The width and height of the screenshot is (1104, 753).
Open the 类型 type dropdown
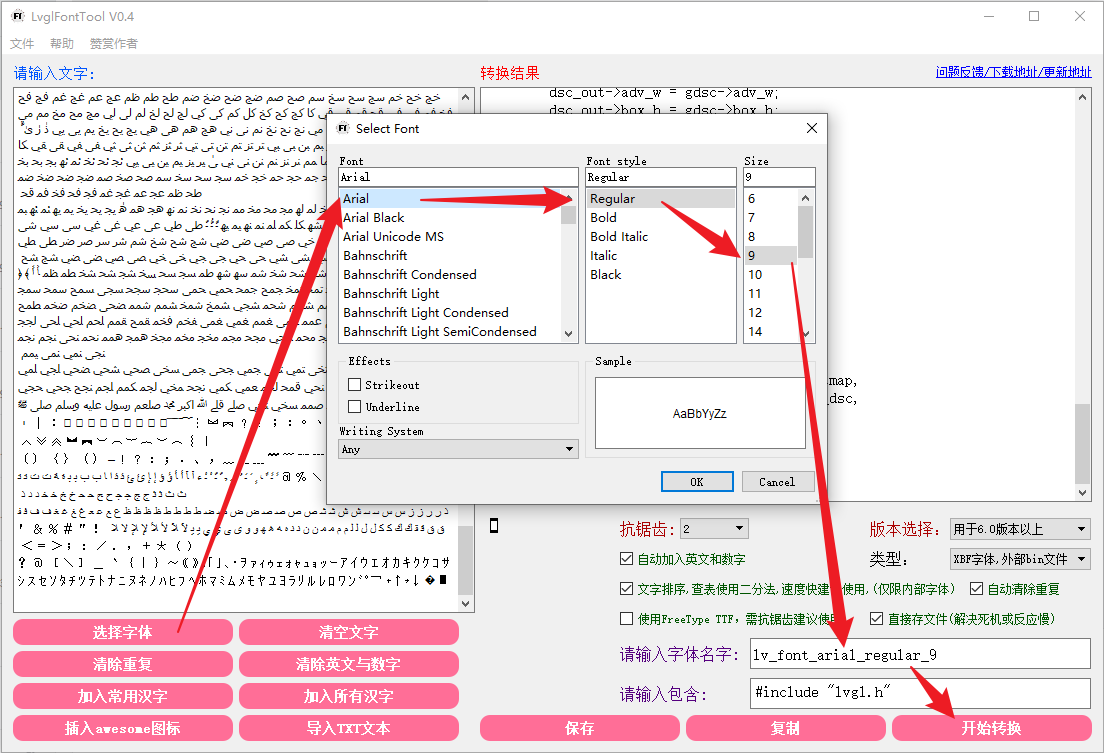(1020, 559)
